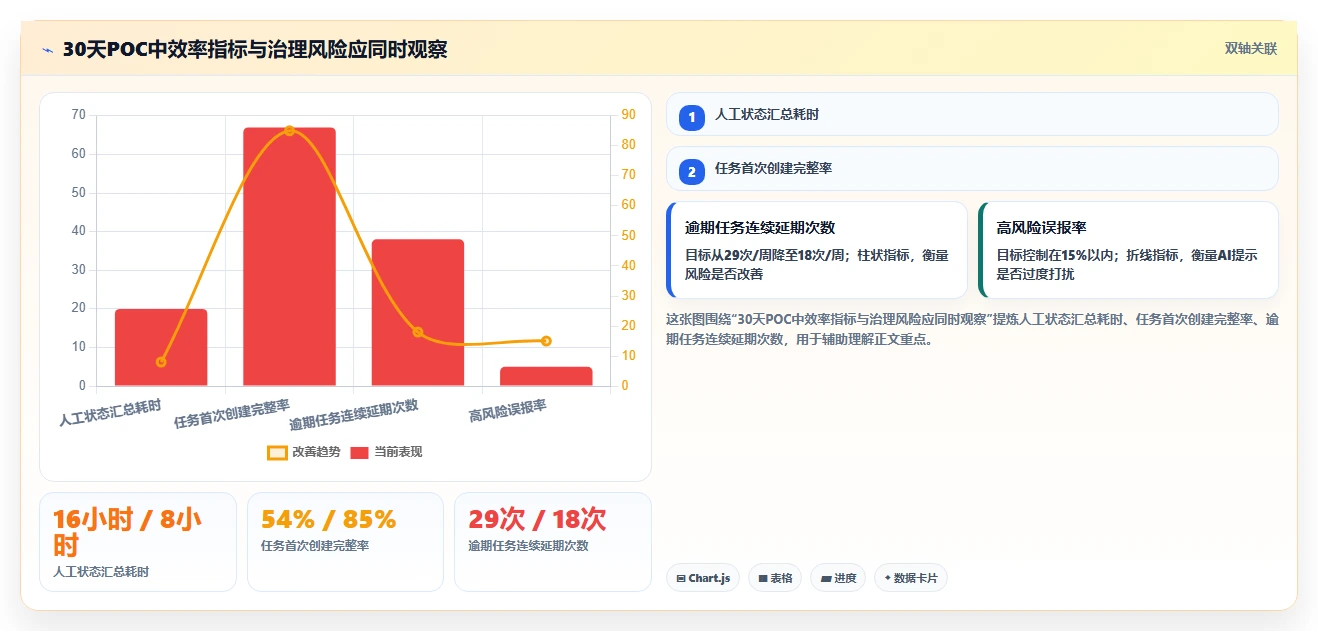Click the red bar for 人工状态汇总耗时
Viewport: 1318px width, 631px height.
(161, 347)
